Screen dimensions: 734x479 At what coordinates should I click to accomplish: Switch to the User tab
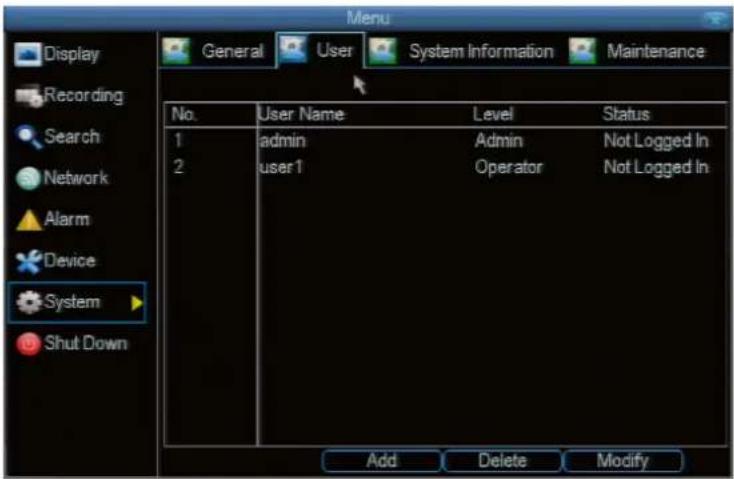[321, 50]
